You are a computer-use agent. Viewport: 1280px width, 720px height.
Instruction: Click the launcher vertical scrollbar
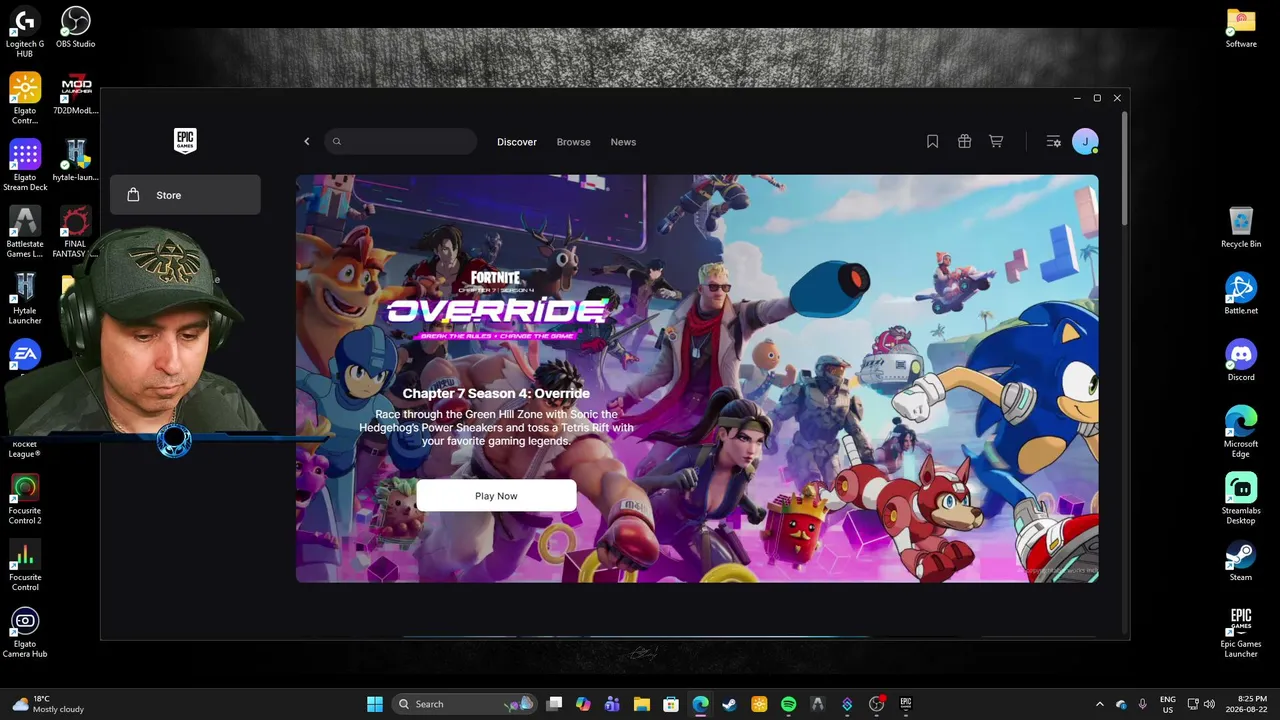tap(1125, 170)
